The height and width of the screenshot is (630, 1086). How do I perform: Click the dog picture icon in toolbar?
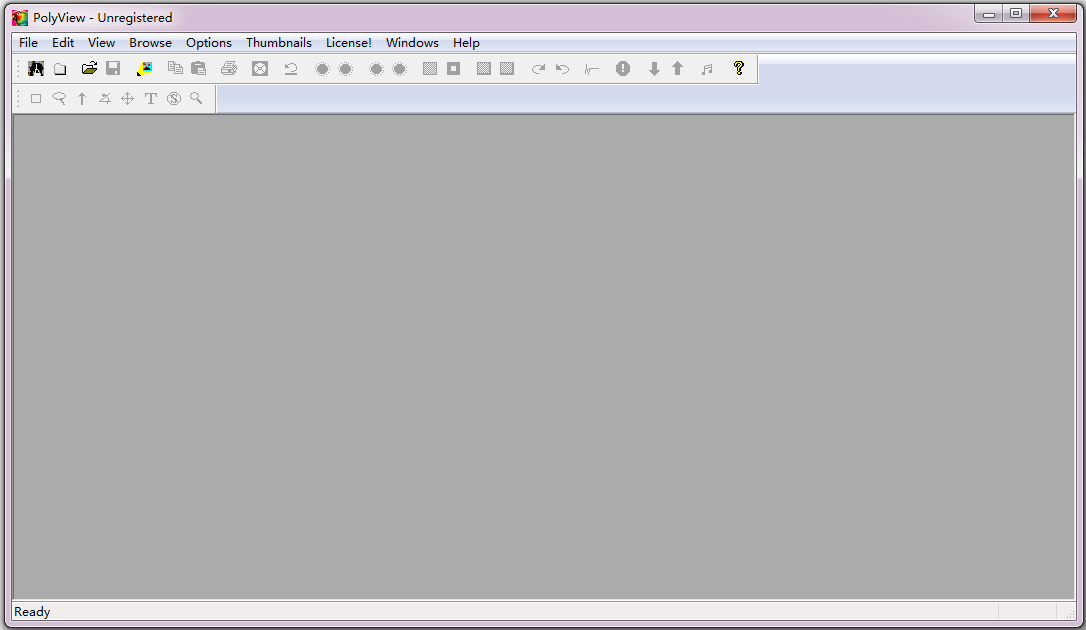click(36, 69)
